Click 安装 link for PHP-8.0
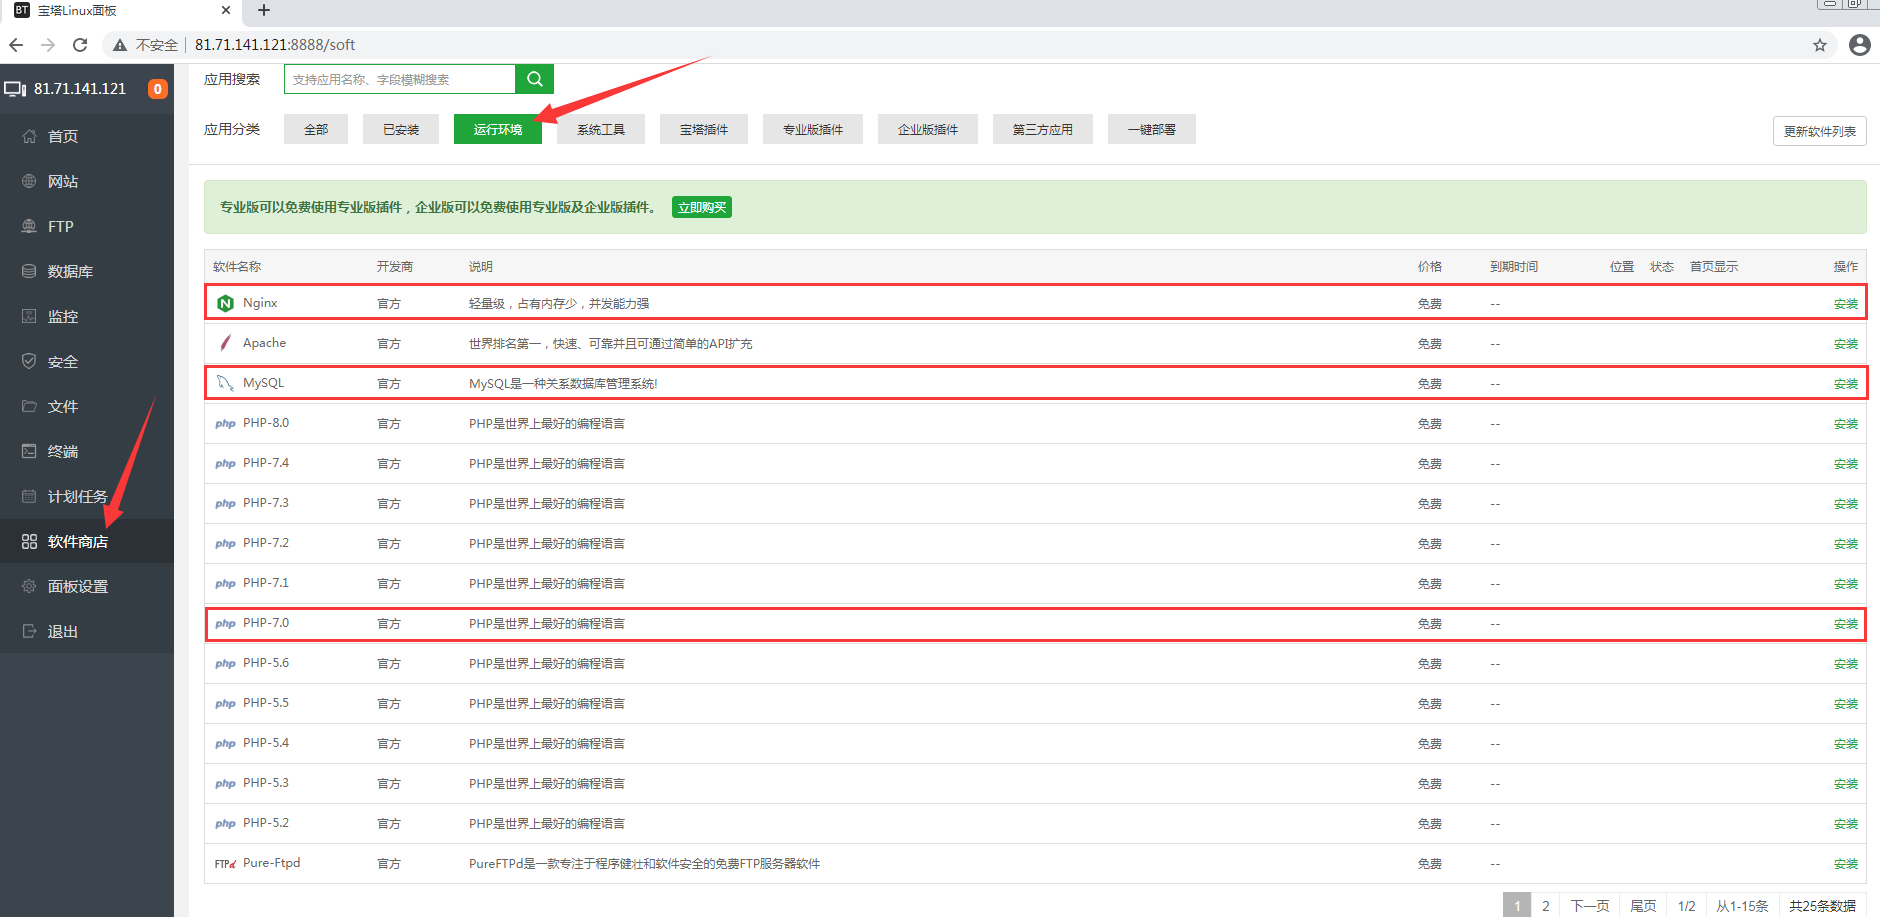The width and height of the screenshot is (1880, 917). [x=1846, y=424]
